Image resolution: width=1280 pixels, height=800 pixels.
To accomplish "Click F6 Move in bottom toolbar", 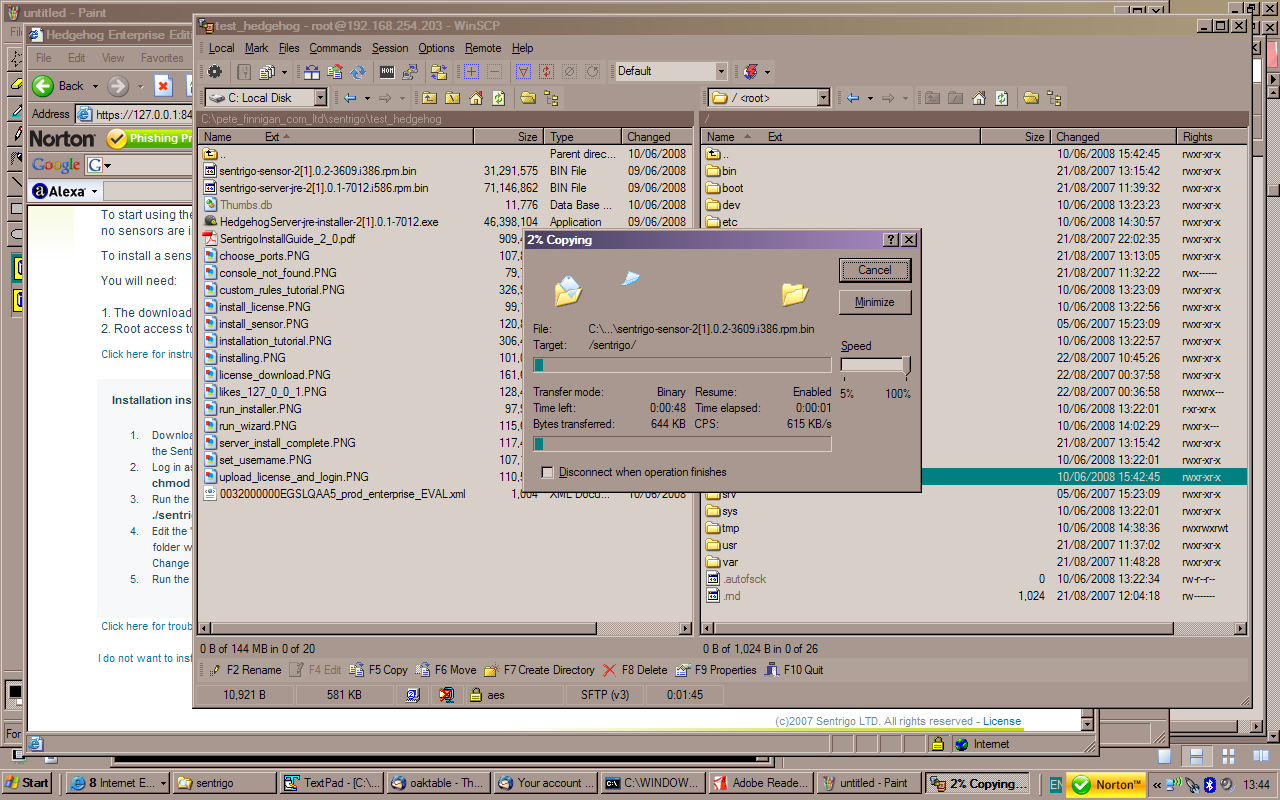I will click(x=446, y=670).
